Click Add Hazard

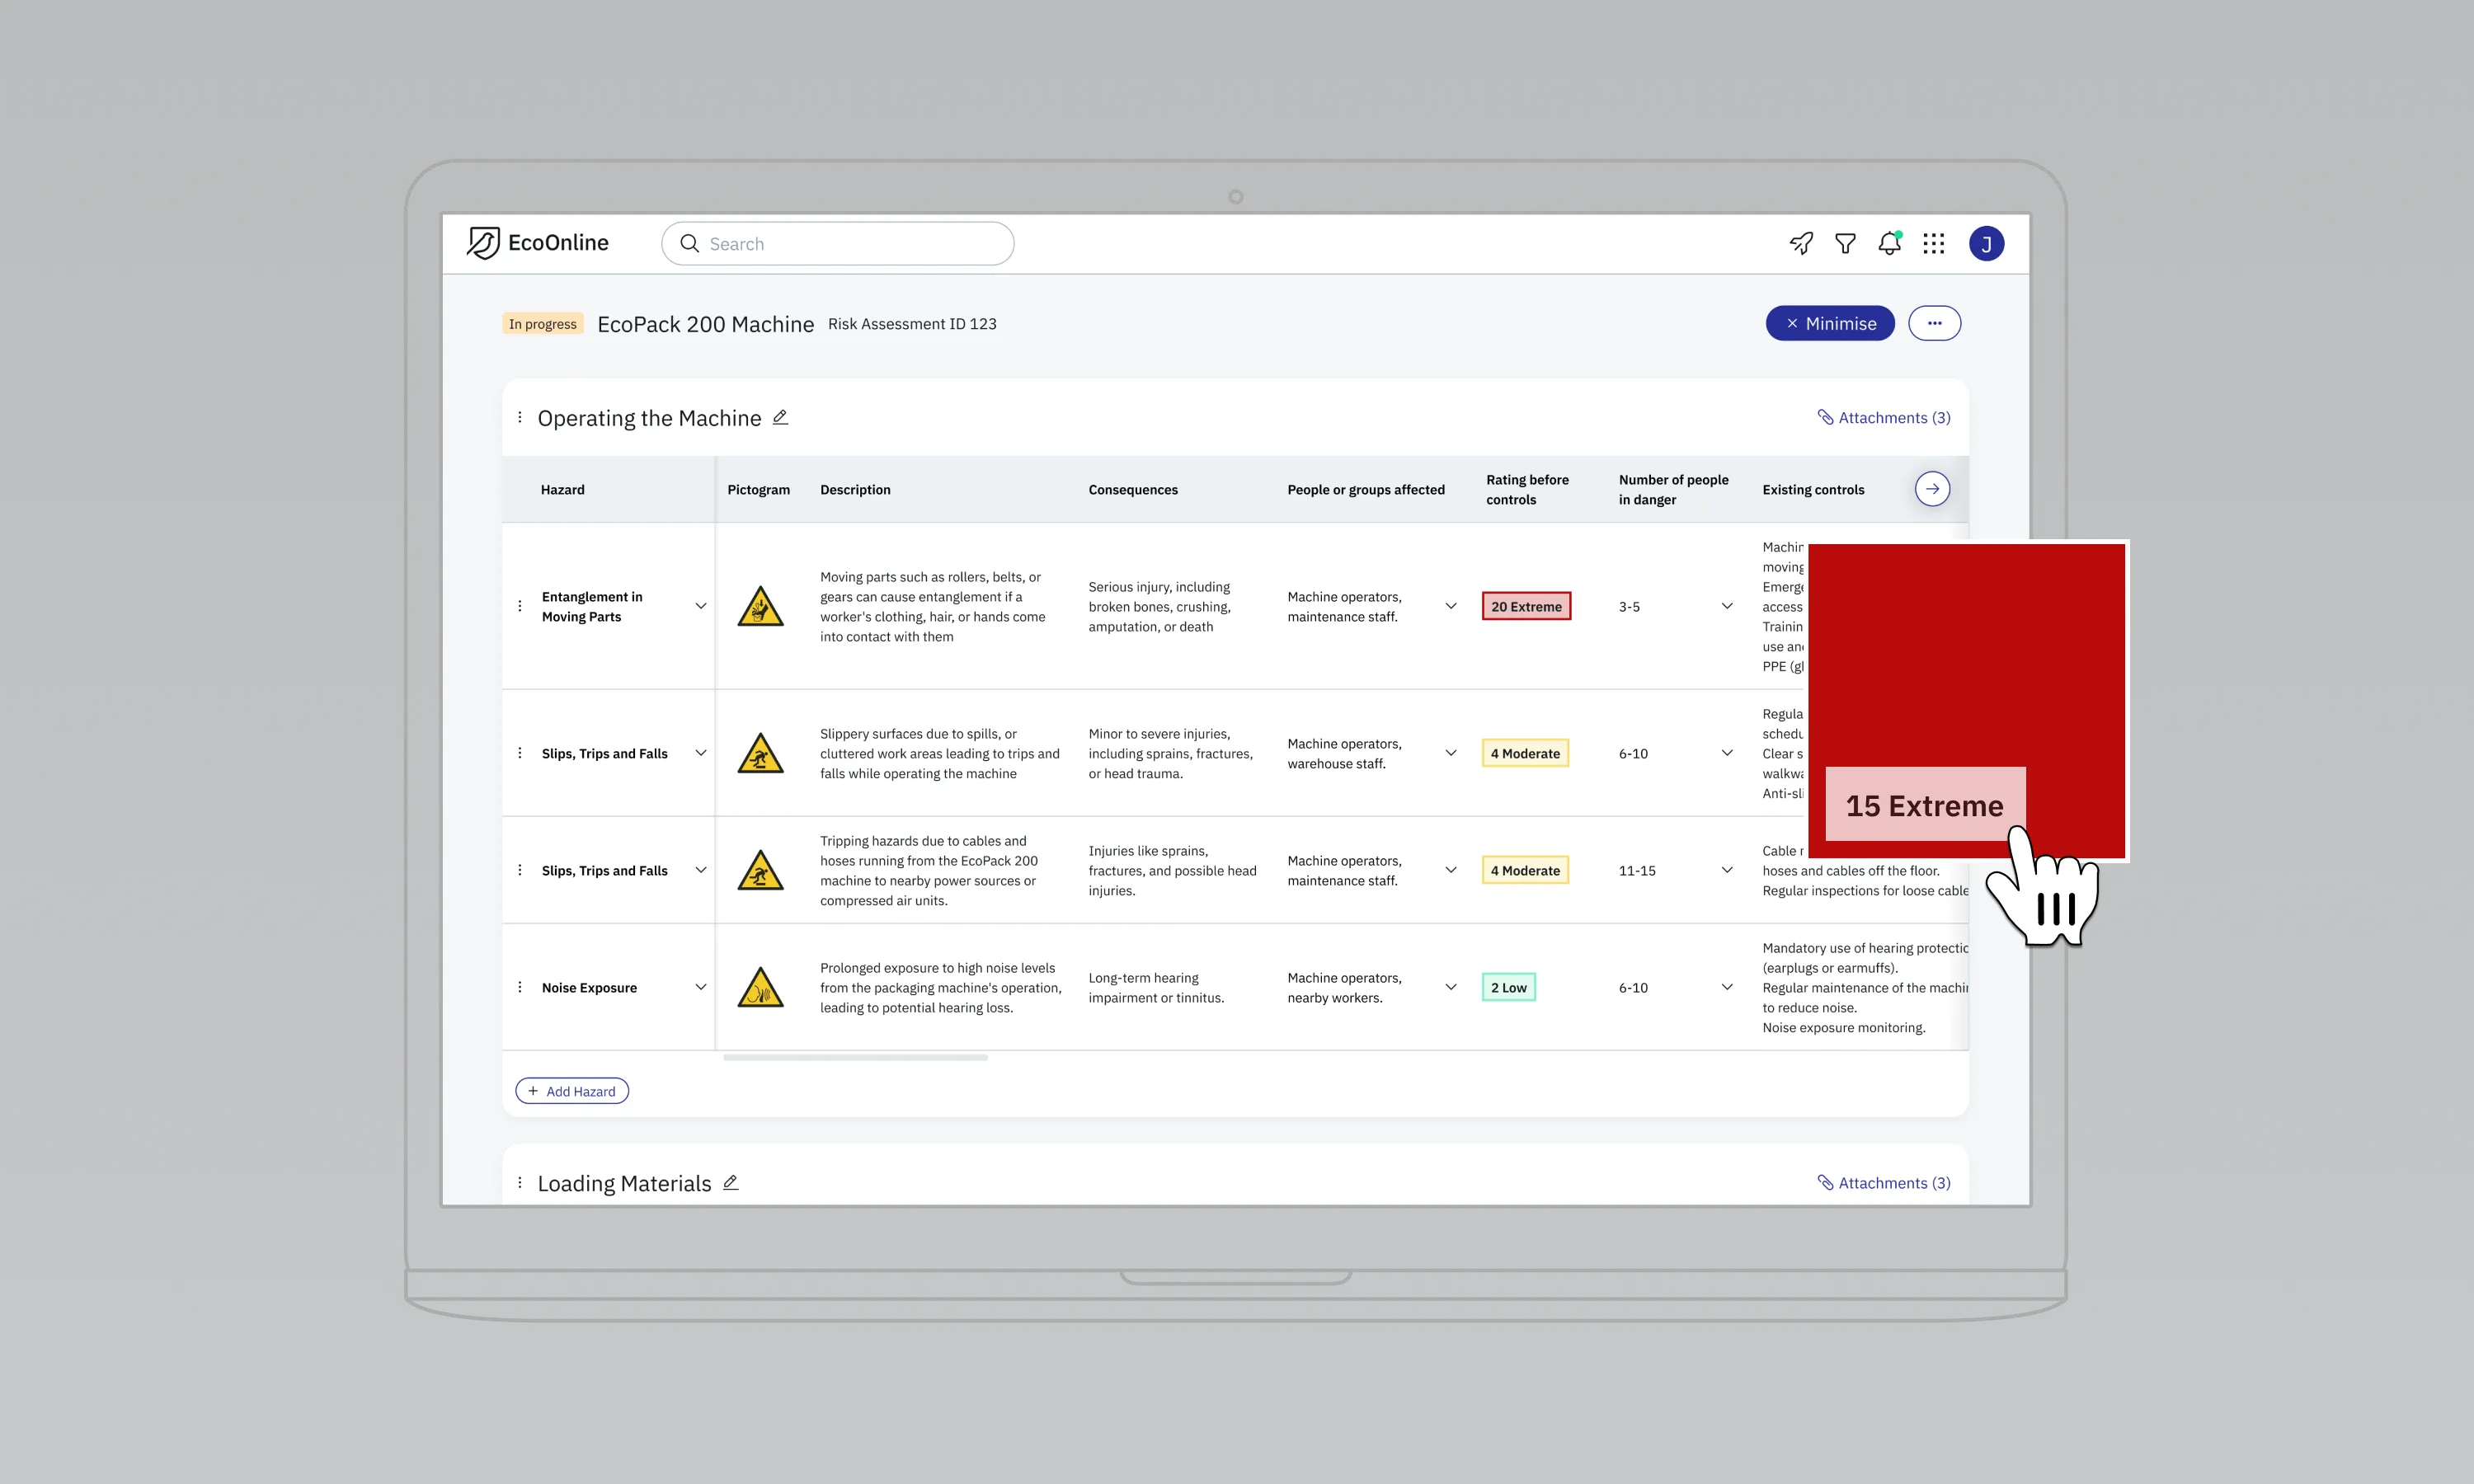pyautogui.click(x=571, y=1091)
